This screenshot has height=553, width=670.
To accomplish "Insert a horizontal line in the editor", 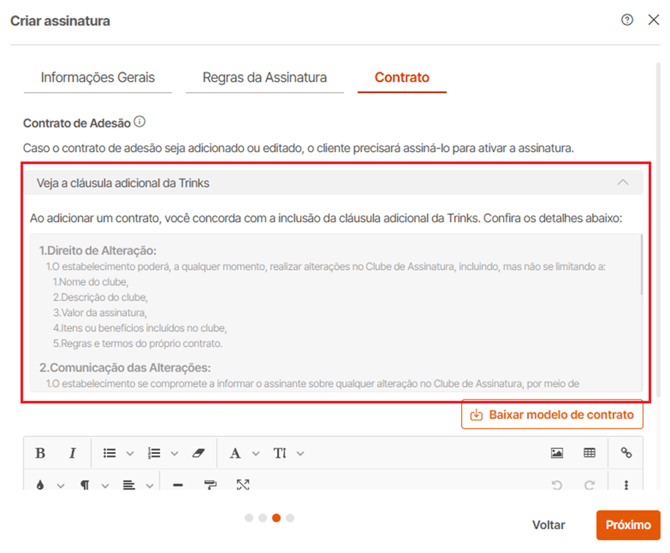I will coord(178,485).
